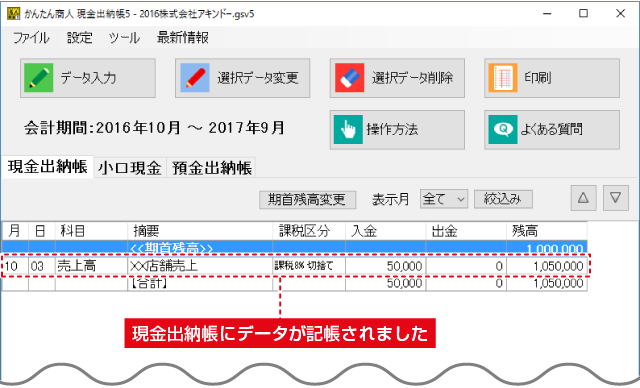Image resolution: width=640 pixels, height=388 pixels.
Task: Open the 最新情報 menu
Action: (182, 38)
